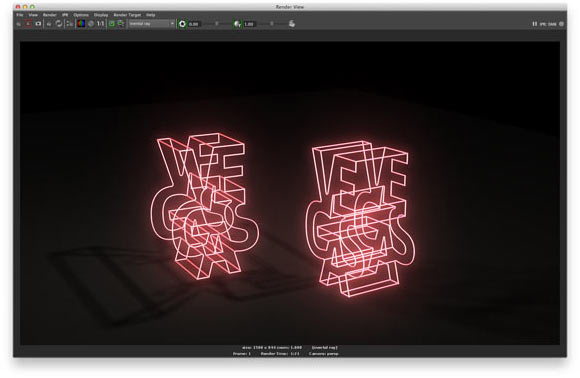Click the IPR render clapboard icon
The image size is (580, 378).
[49, 24]
